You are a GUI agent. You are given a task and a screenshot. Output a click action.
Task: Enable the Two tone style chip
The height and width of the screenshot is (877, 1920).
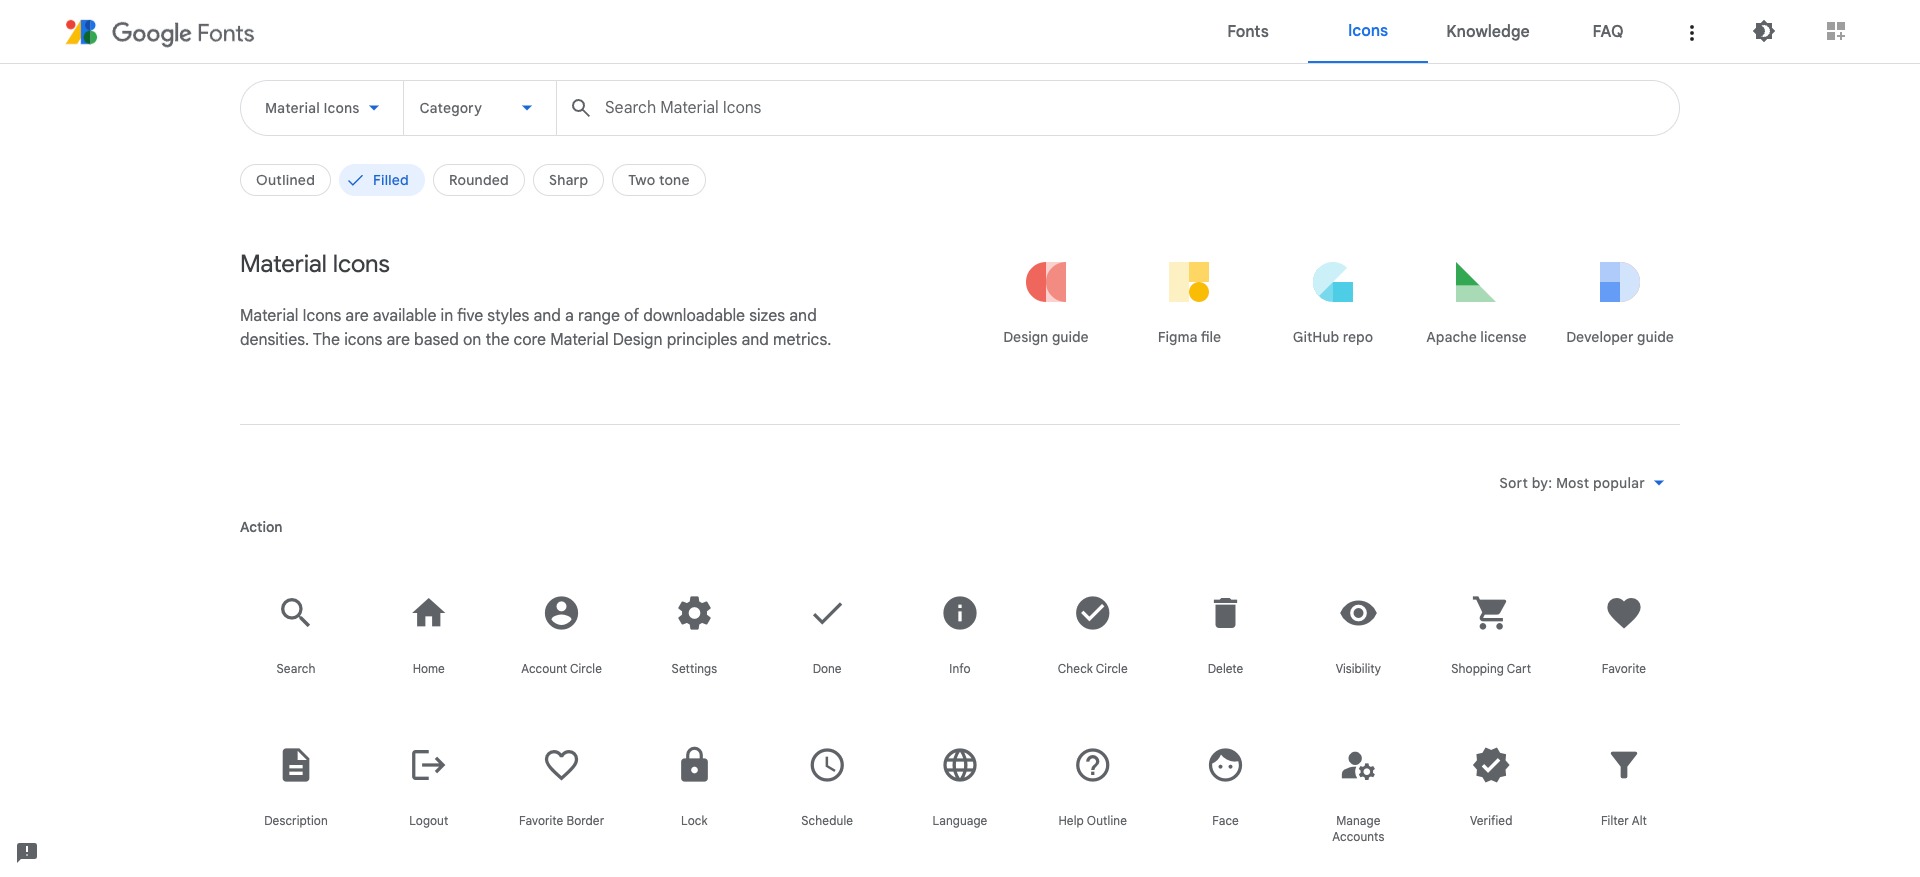click(659, 180)
